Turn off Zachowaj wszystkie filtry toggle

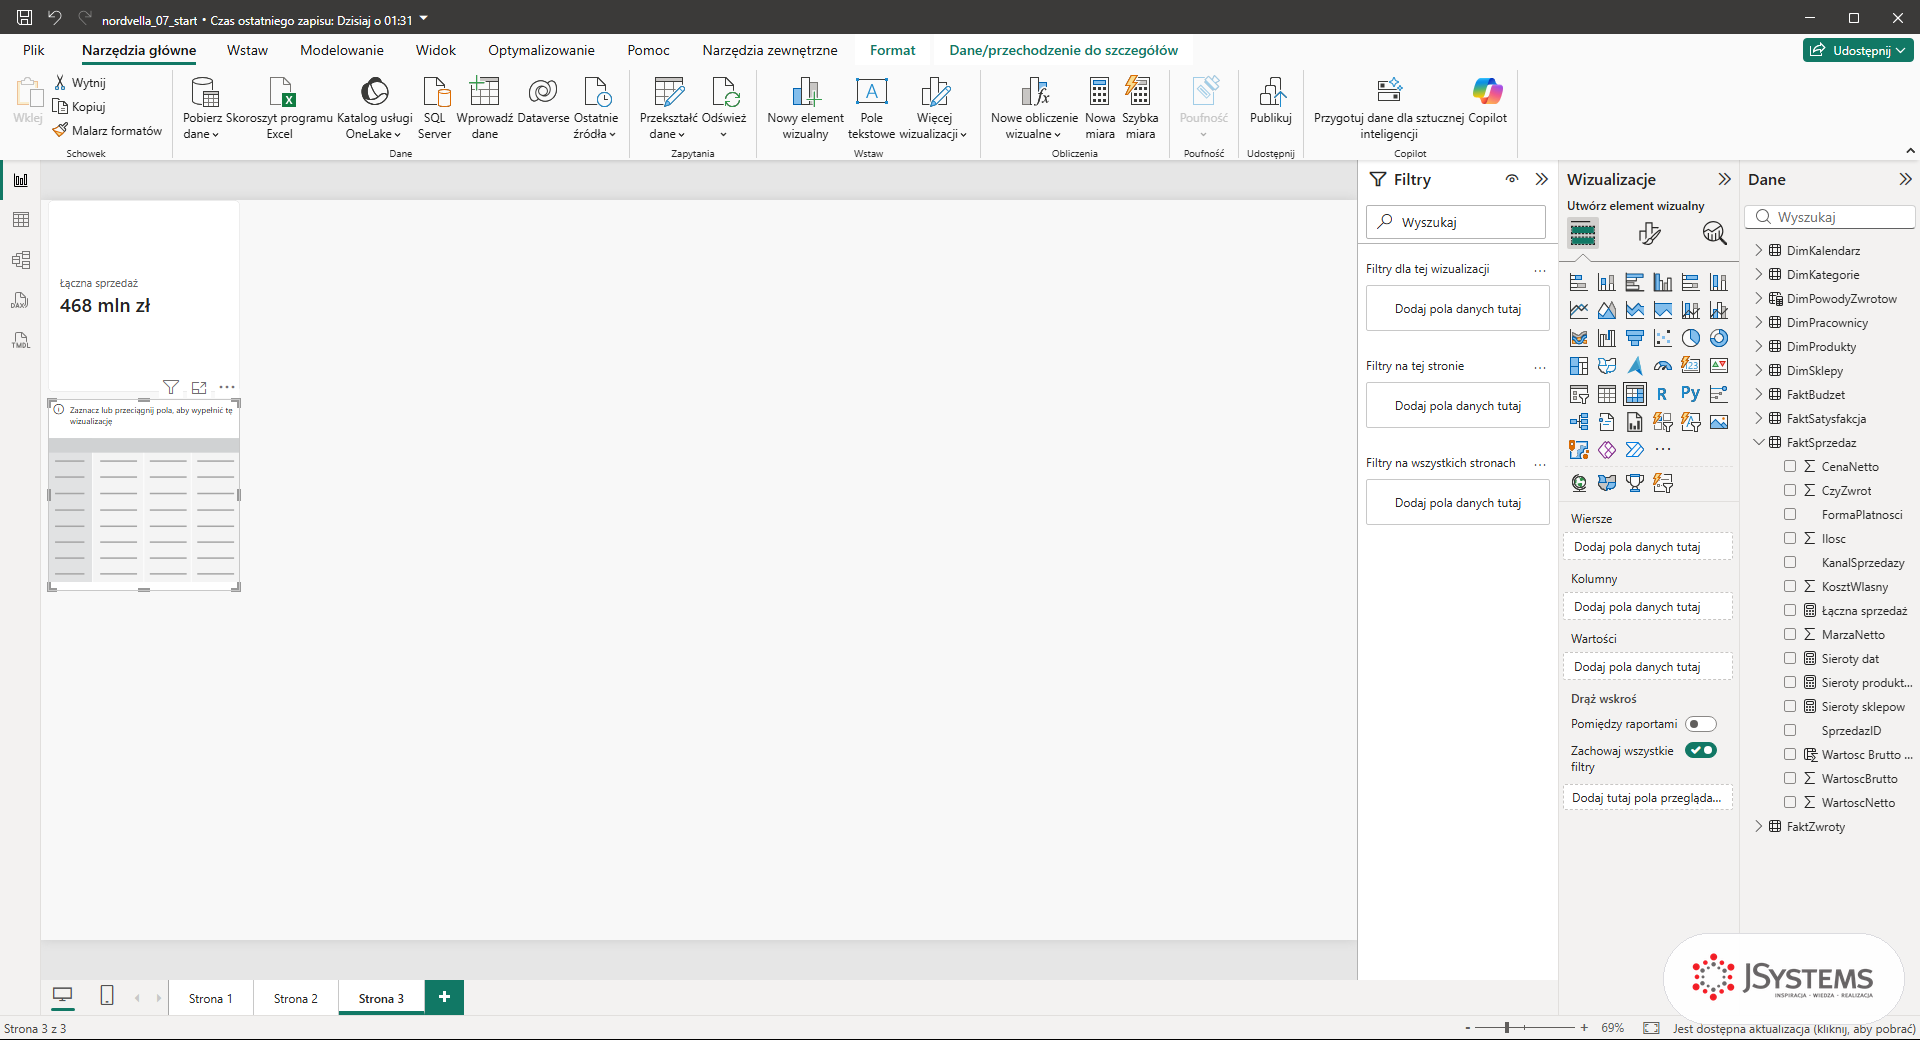click(x=1700, y=750)
